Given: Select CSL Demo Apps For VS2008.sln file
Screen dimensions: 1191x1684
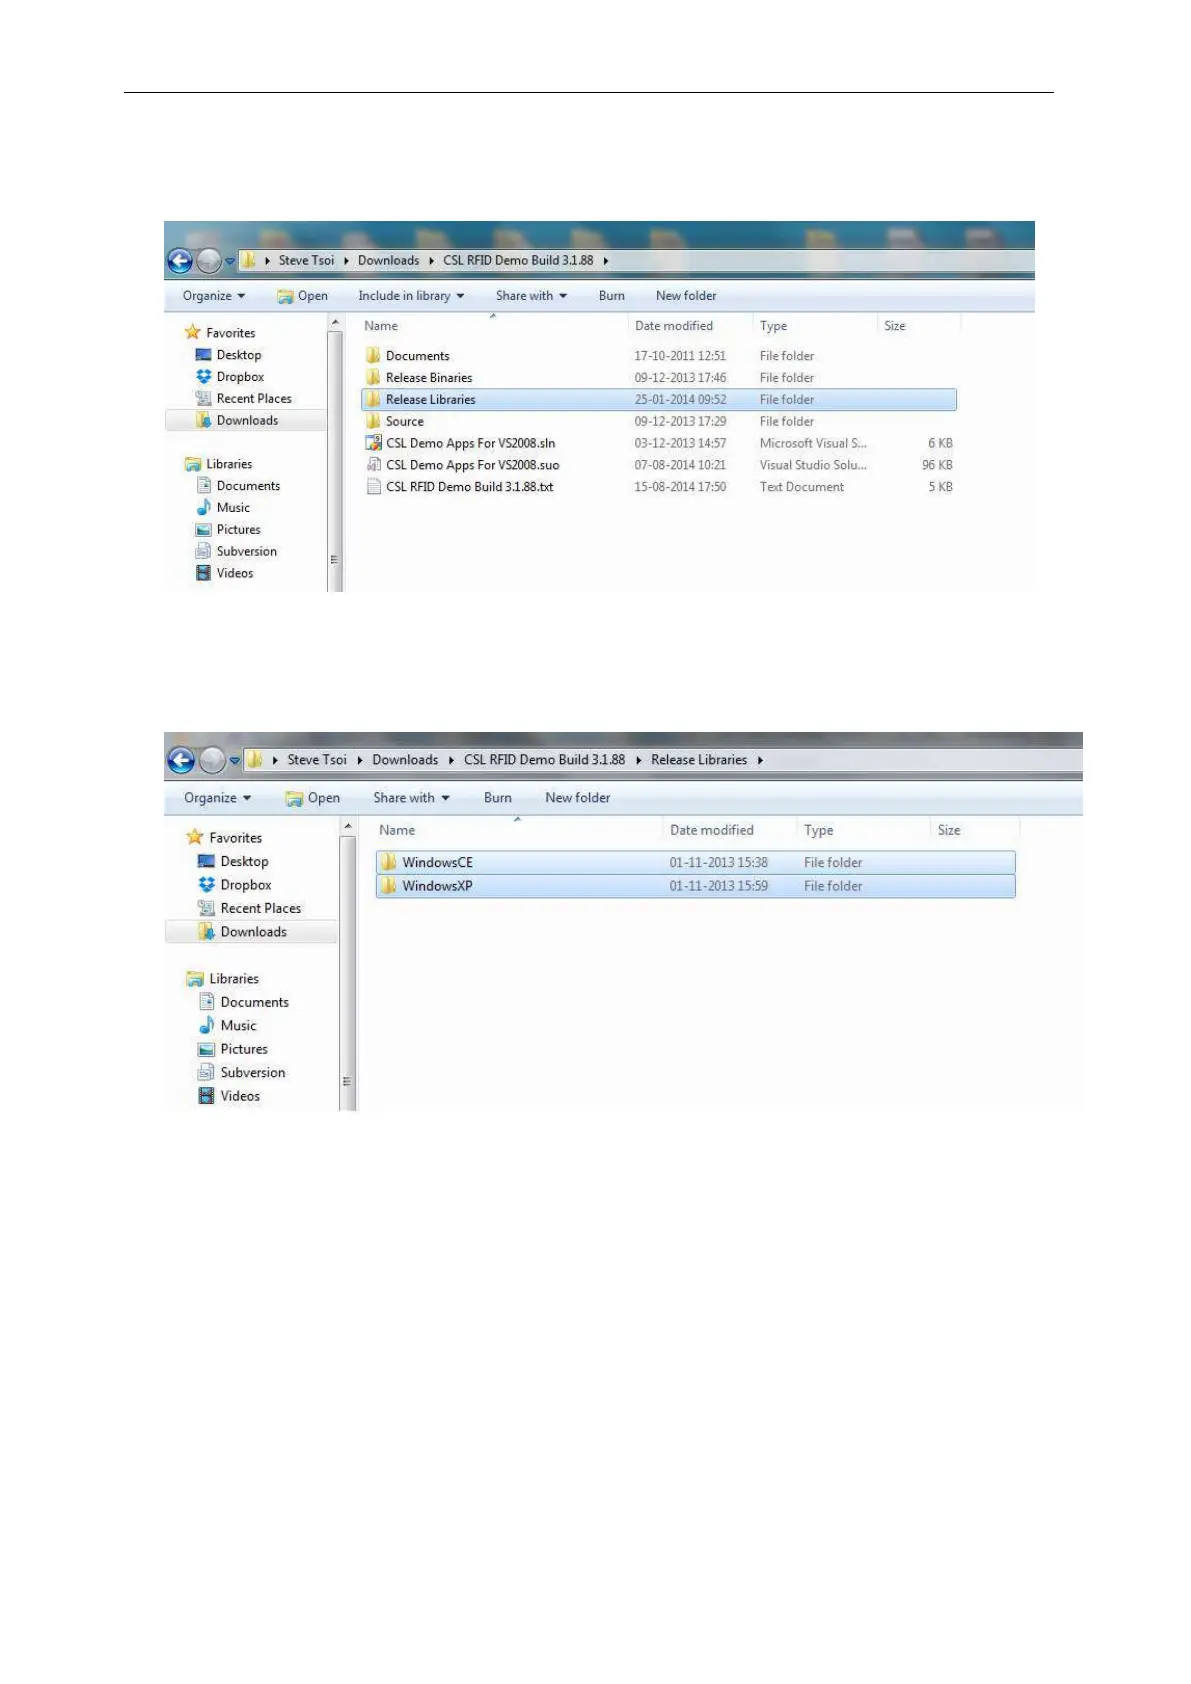Looking at the screenshot, I should click(659, 444).
